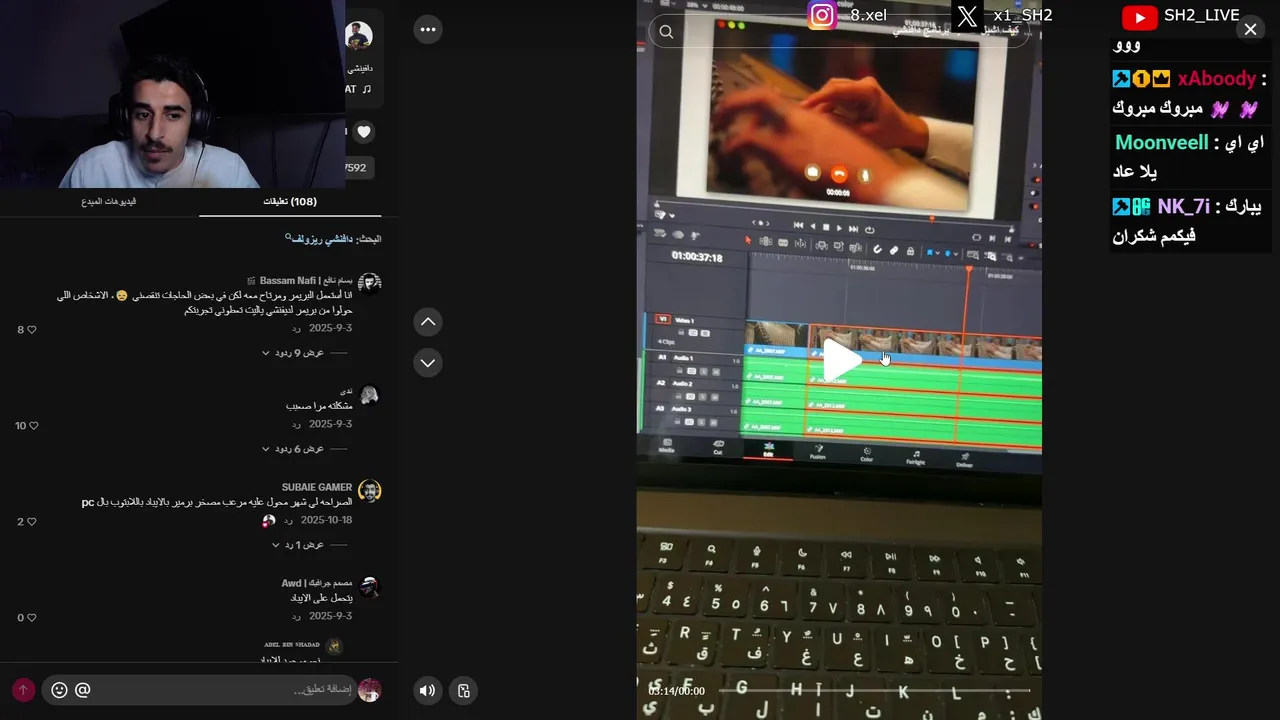
Task: Play the video with the large play button
Action: [841, 361]
